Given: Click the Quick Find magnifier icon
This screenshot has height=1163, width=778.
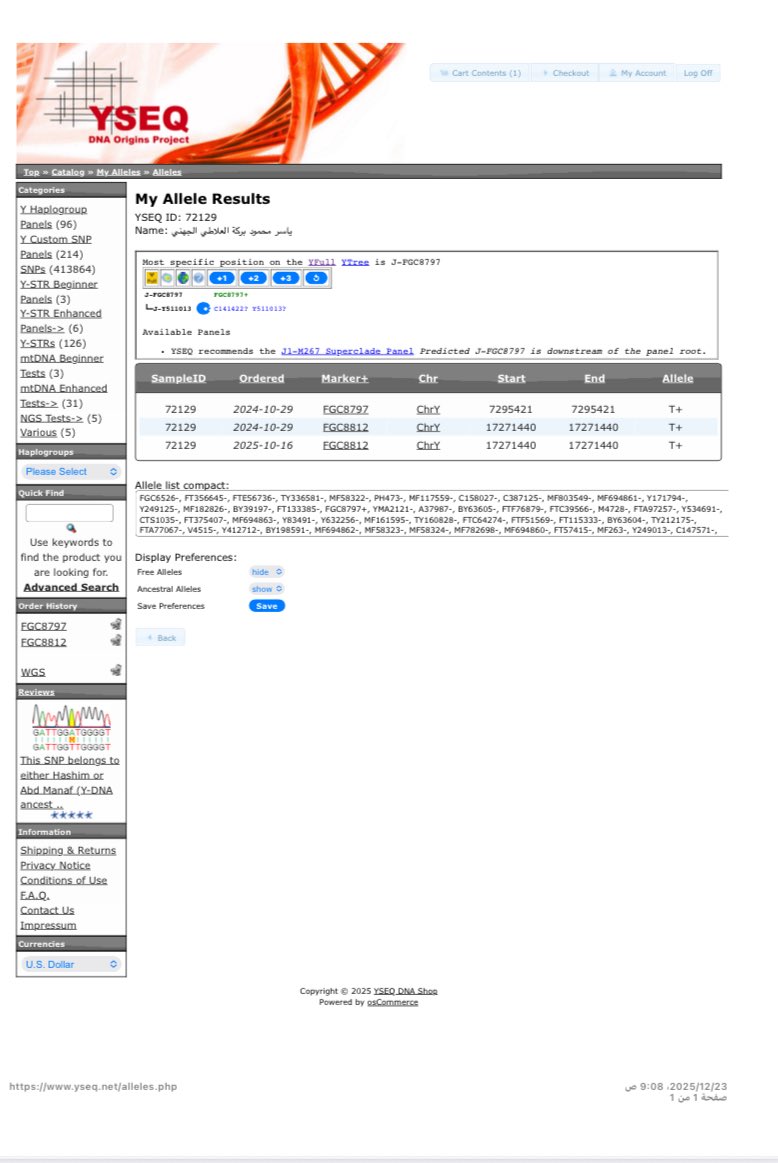Looking at the screenshot, I should coord(70,528).
